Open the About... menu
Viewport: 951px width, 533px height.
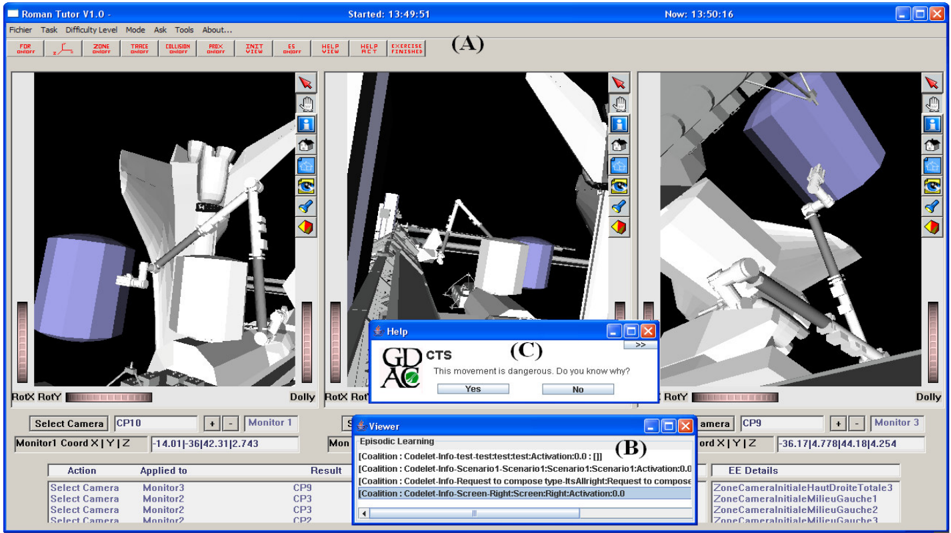[217, 30]
